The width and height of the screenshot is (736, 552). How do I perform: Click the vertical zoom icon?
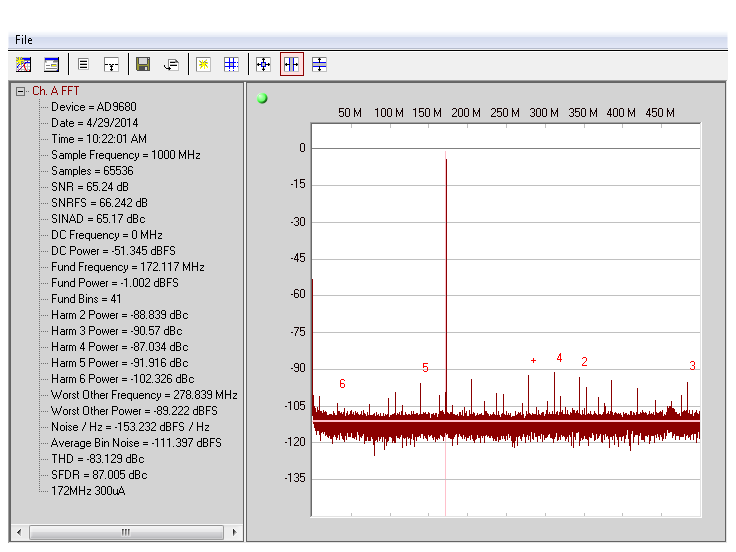click(x=319, y=64)
